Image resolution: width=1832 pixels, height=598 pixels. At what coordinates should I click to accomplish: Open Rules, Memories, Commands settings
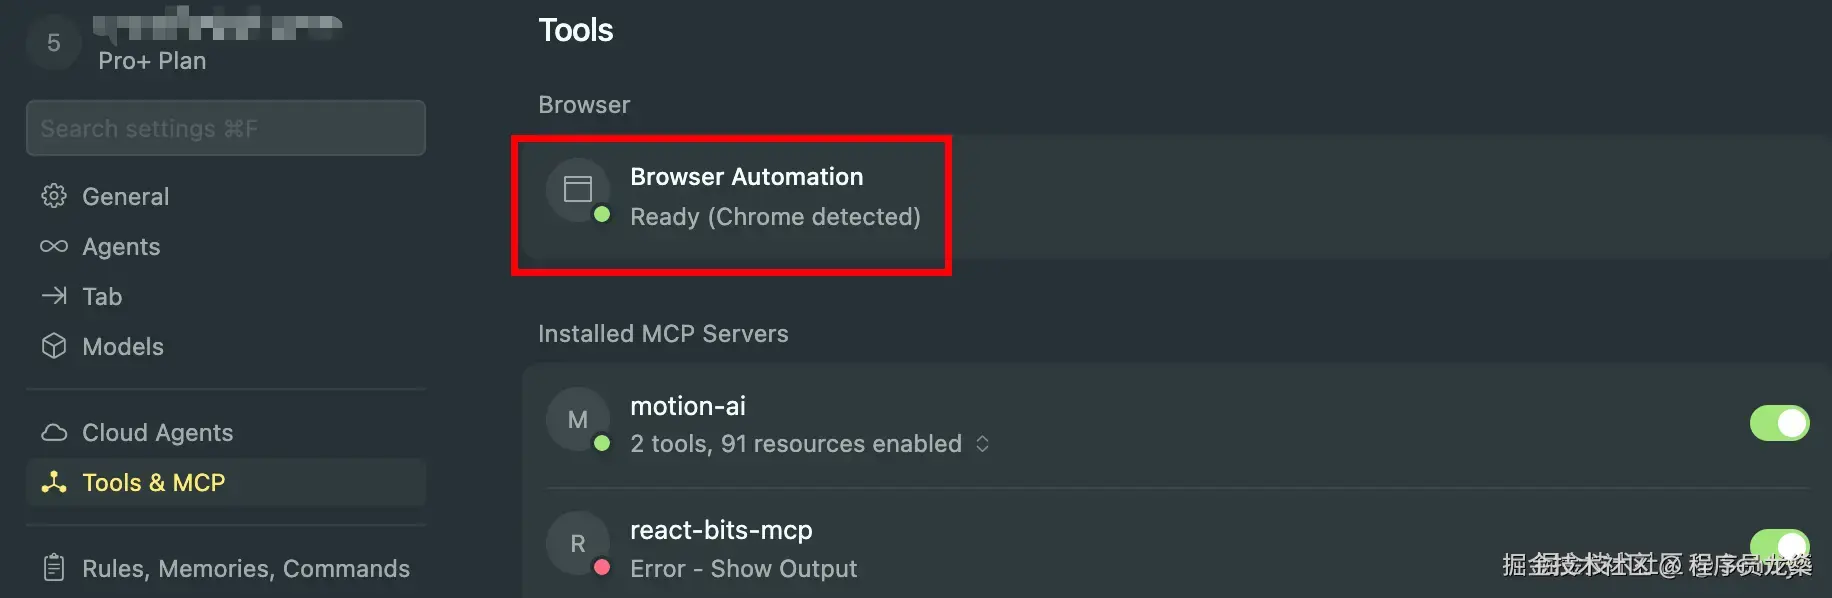[x=246, y=568]
